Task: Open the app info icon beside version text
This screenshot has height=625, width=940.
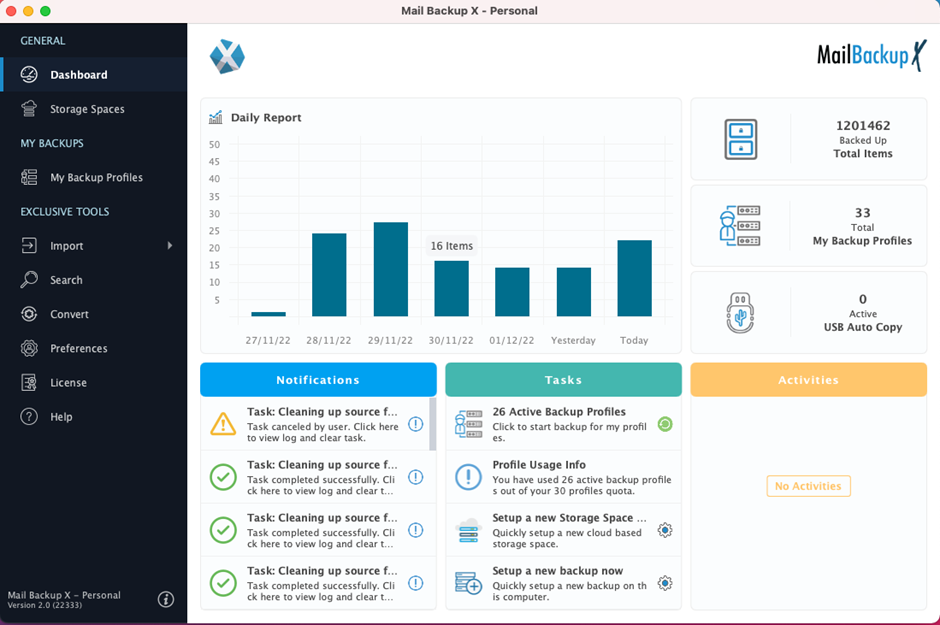Action: [166, 599]
